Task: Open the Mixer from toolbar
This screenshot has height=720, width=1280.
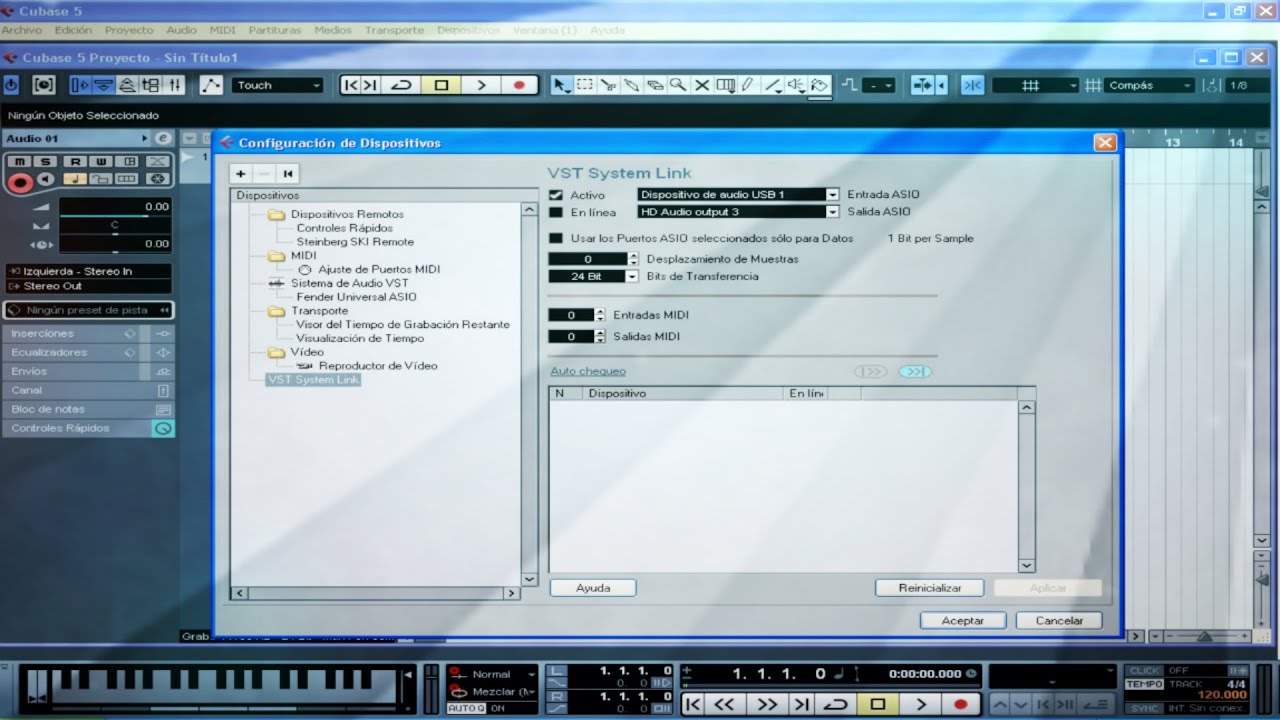Action: coord(174,85)
